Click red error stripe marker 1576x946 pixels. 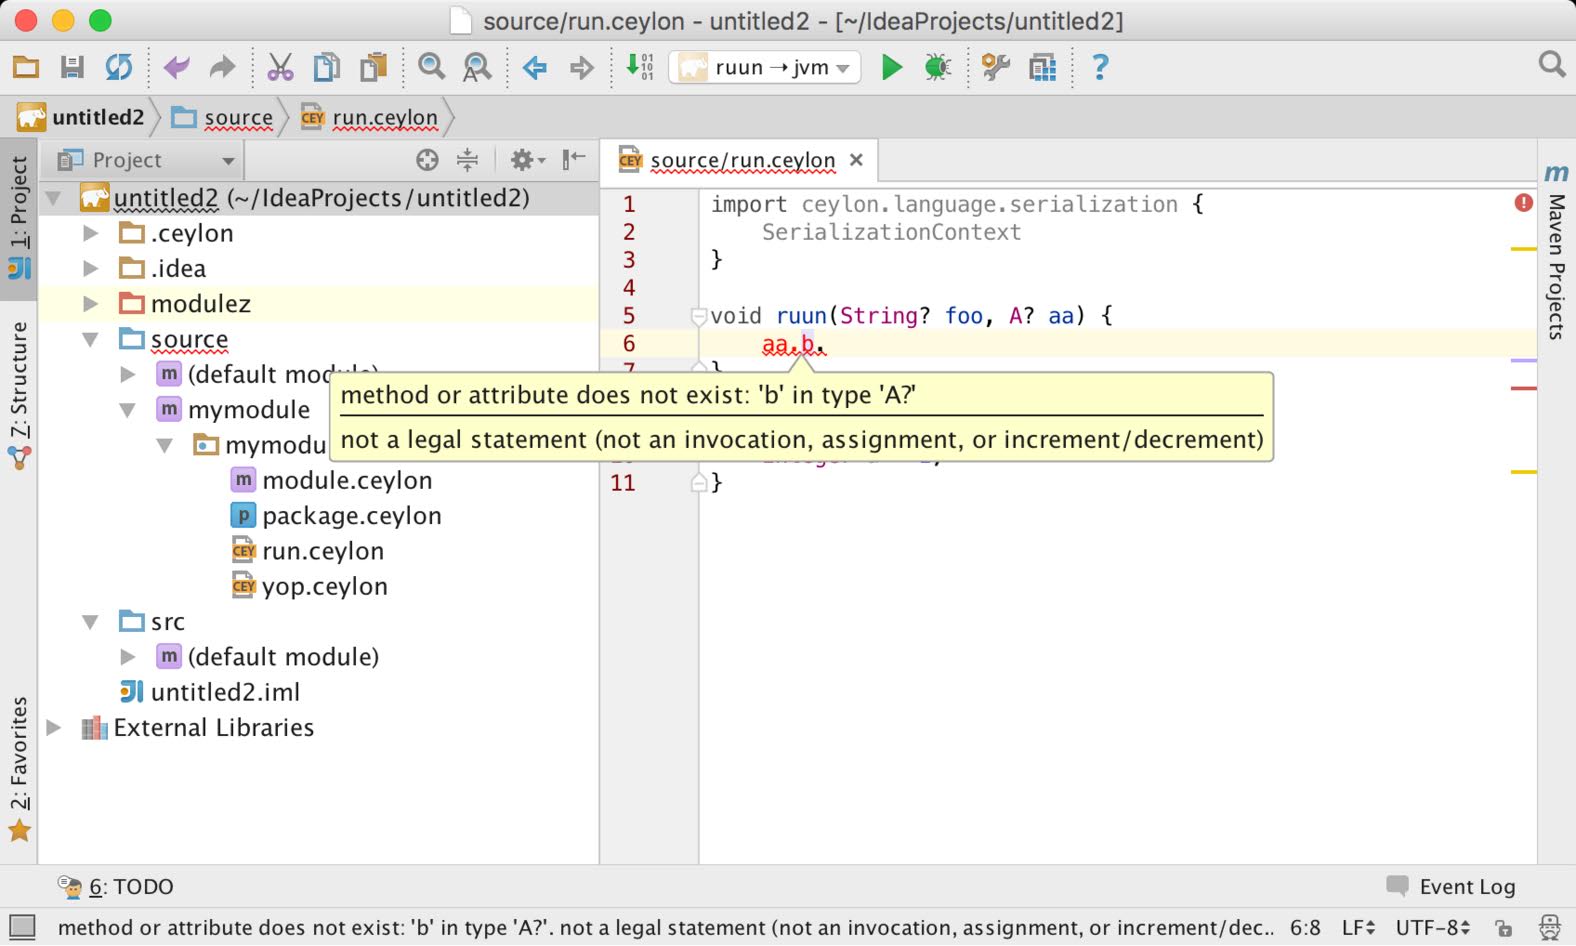coord(1523,388)
